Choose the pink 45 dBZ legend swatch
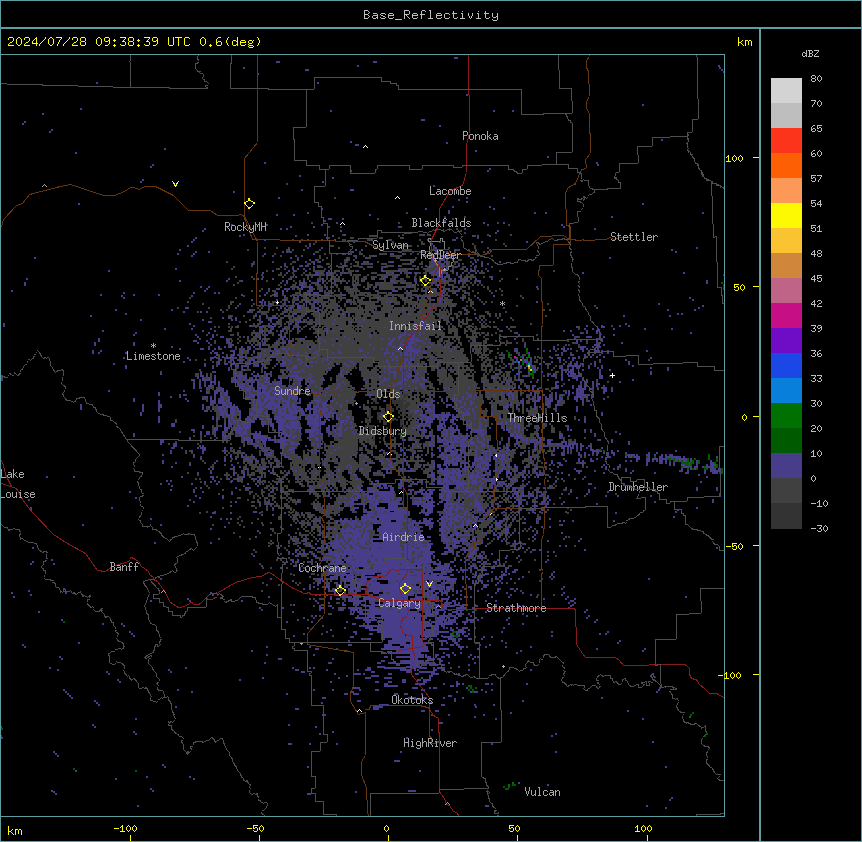Image resolution: width=862 pixels, height=842 pixels. tap(786, 290)
